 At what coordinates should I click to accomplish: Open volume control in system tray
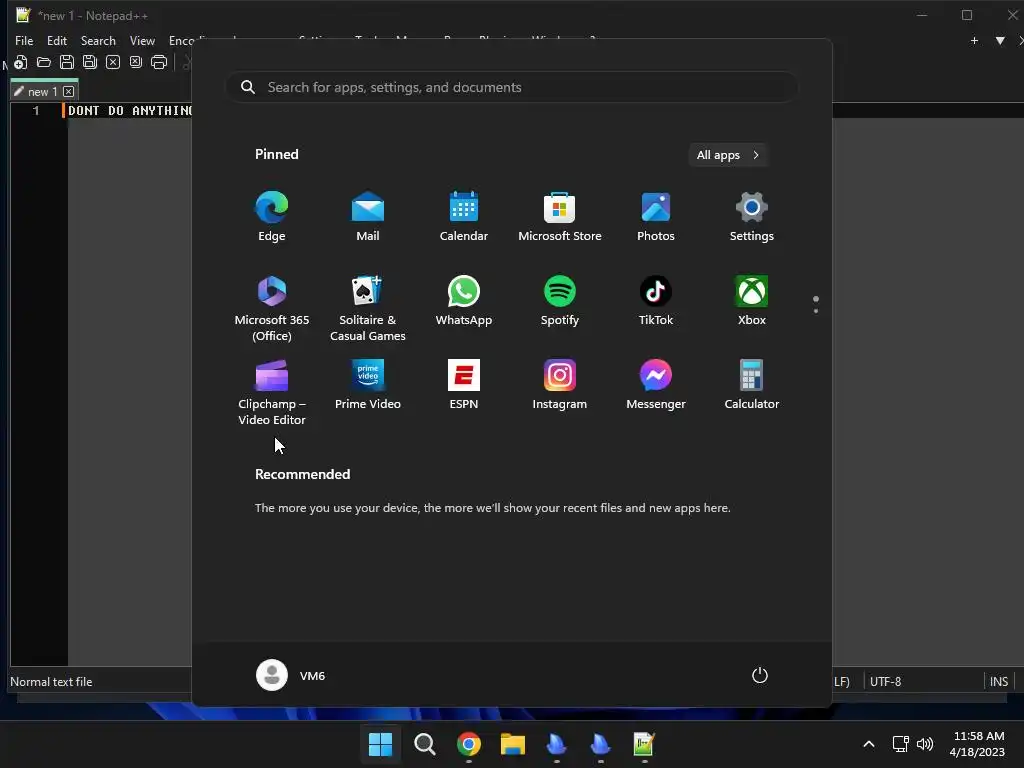coord(925,744)
